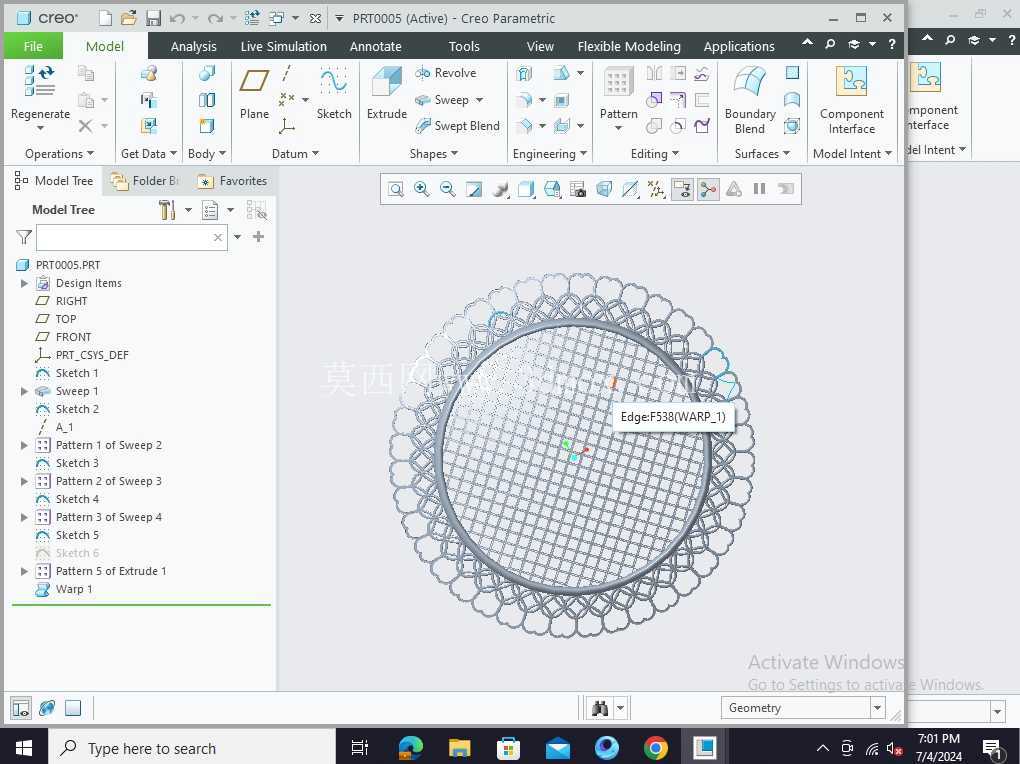This screenshot has height=764, width=1020.
Task: Select the FRONT datum plane
Action: pos(73,337)
